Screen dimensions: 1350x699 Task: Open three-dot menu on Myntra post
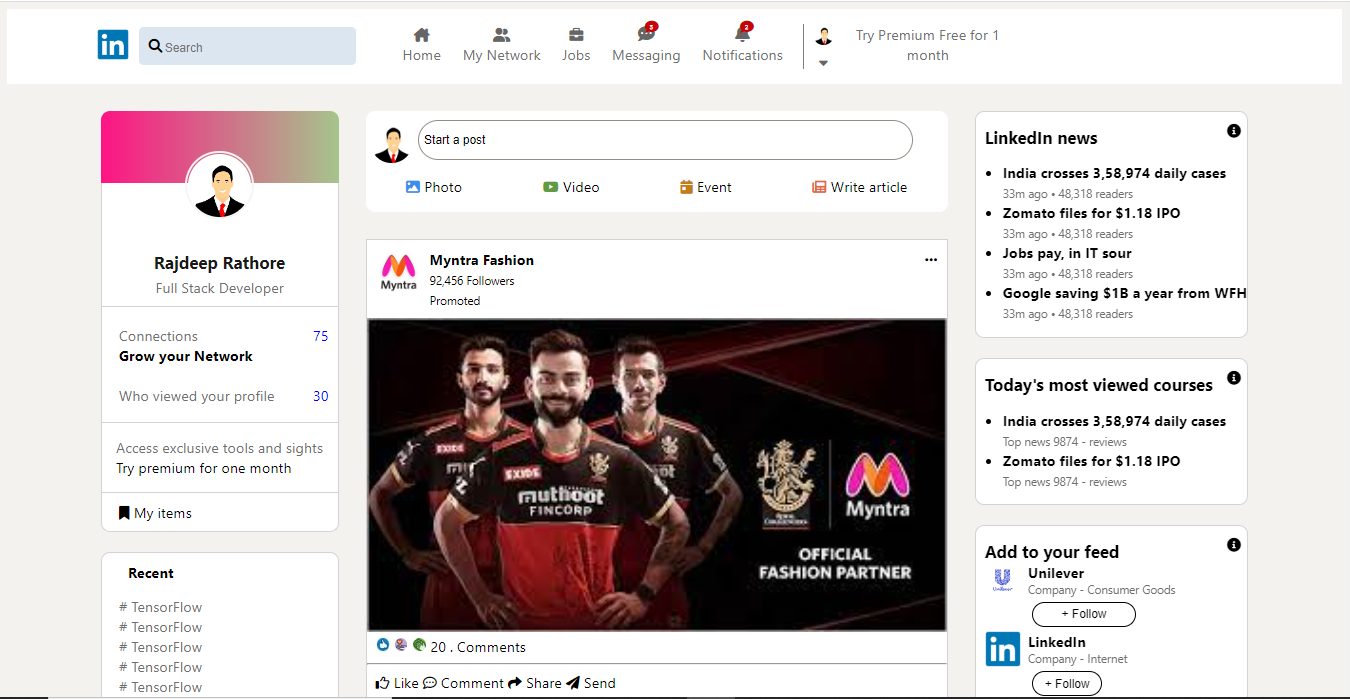(x=931, y=260)
